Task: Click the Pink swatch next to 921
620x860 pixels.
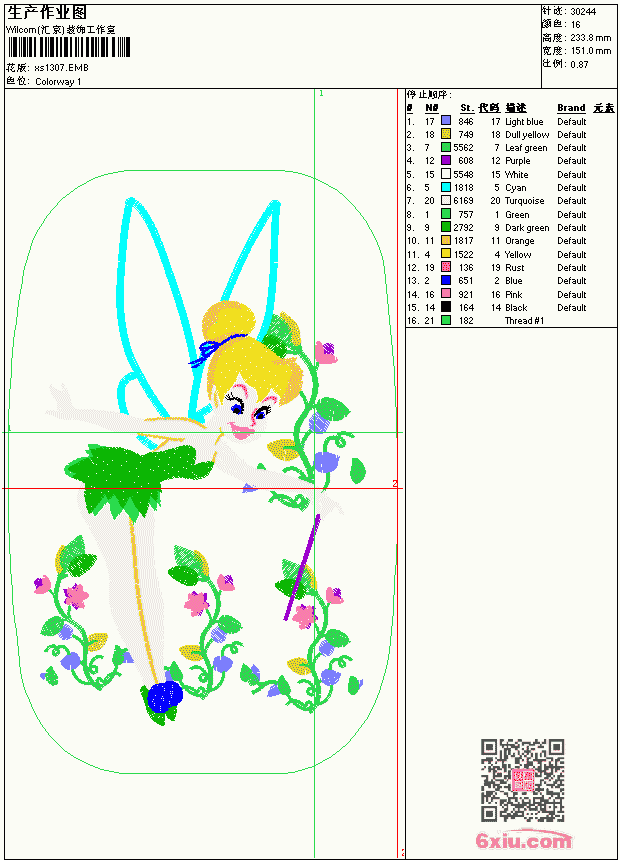Action: click(446, 293)
